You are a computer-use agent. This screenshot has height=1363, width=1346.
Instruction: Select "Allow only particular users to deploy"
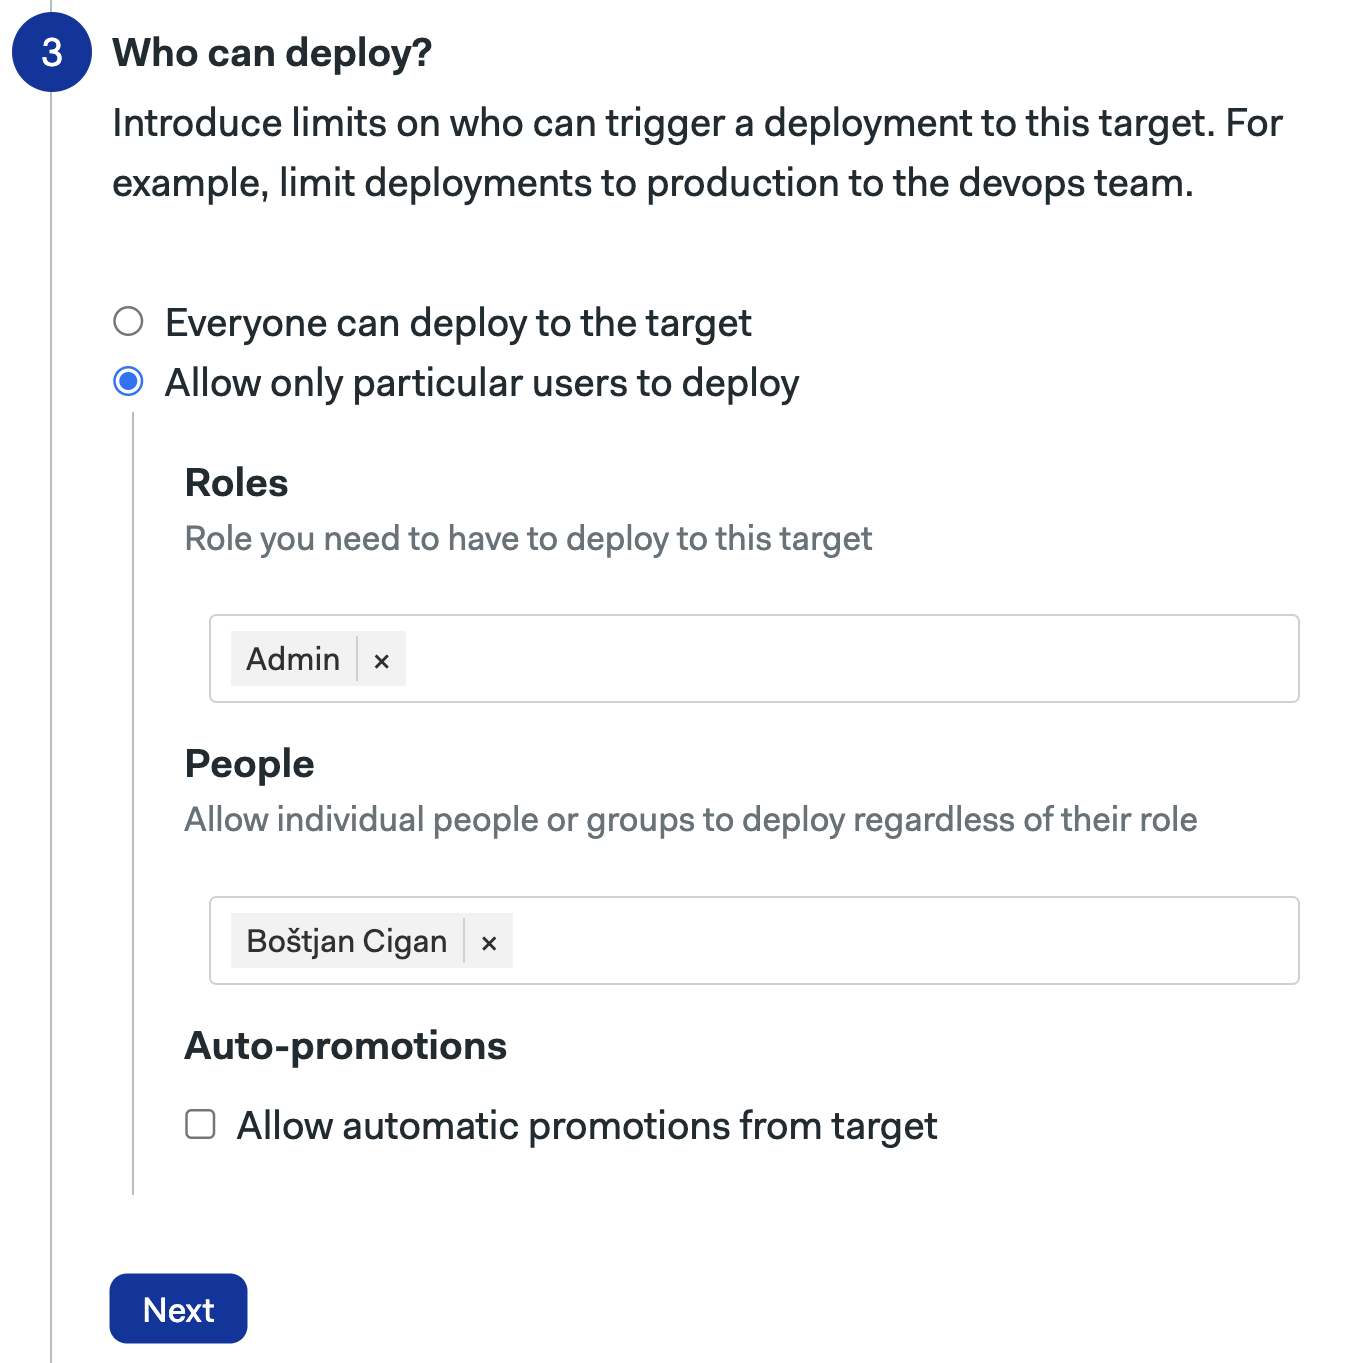pos(128,381)
